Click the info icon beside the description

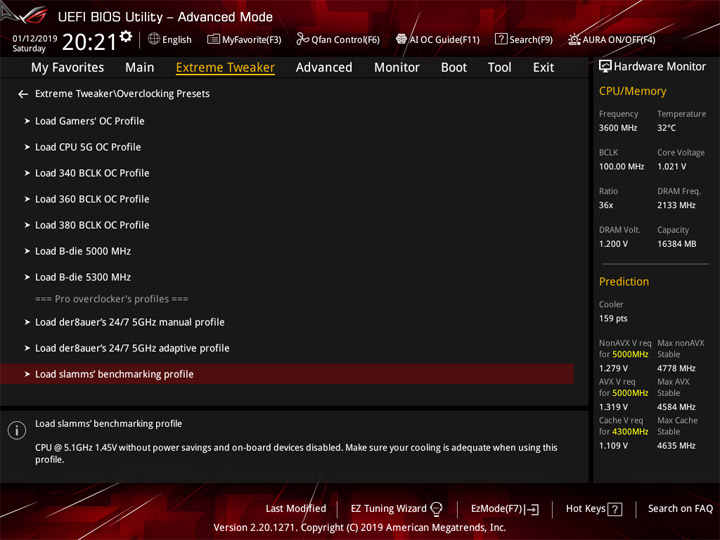pos(17,431)
